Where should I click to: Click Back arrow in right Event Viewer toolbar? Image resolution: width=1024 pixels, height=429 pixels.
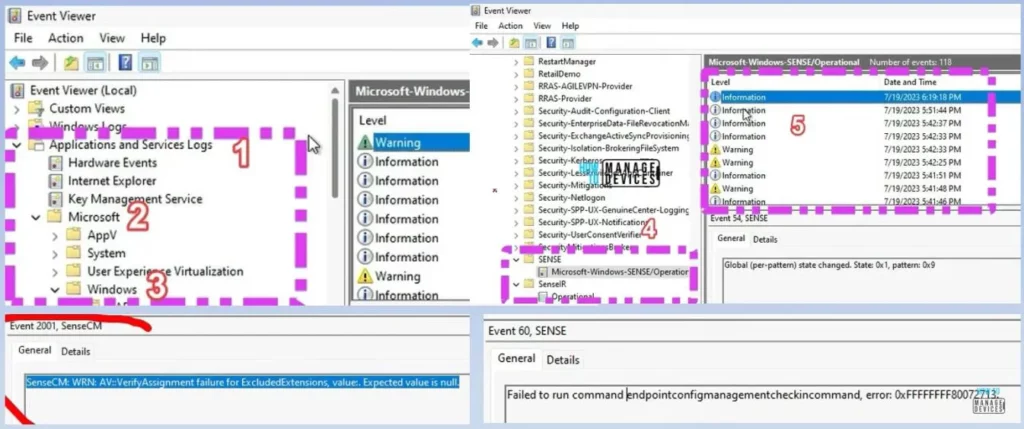(478, 43)
